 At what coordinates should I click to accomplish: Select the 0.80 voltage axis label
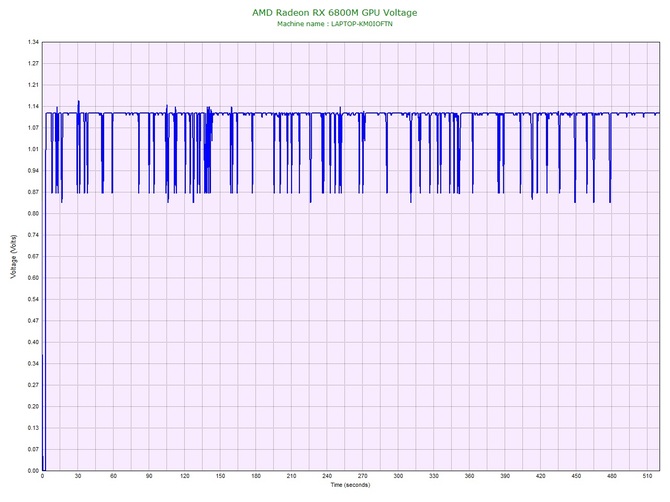pos(33,214)
